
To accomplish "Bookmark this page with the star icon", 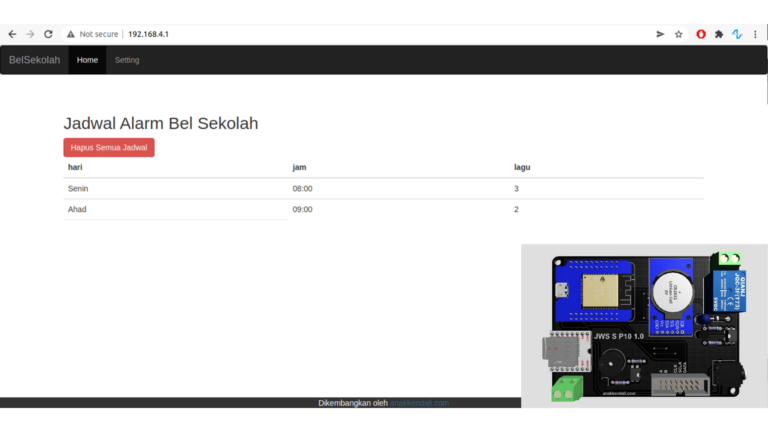I will 679,34.
